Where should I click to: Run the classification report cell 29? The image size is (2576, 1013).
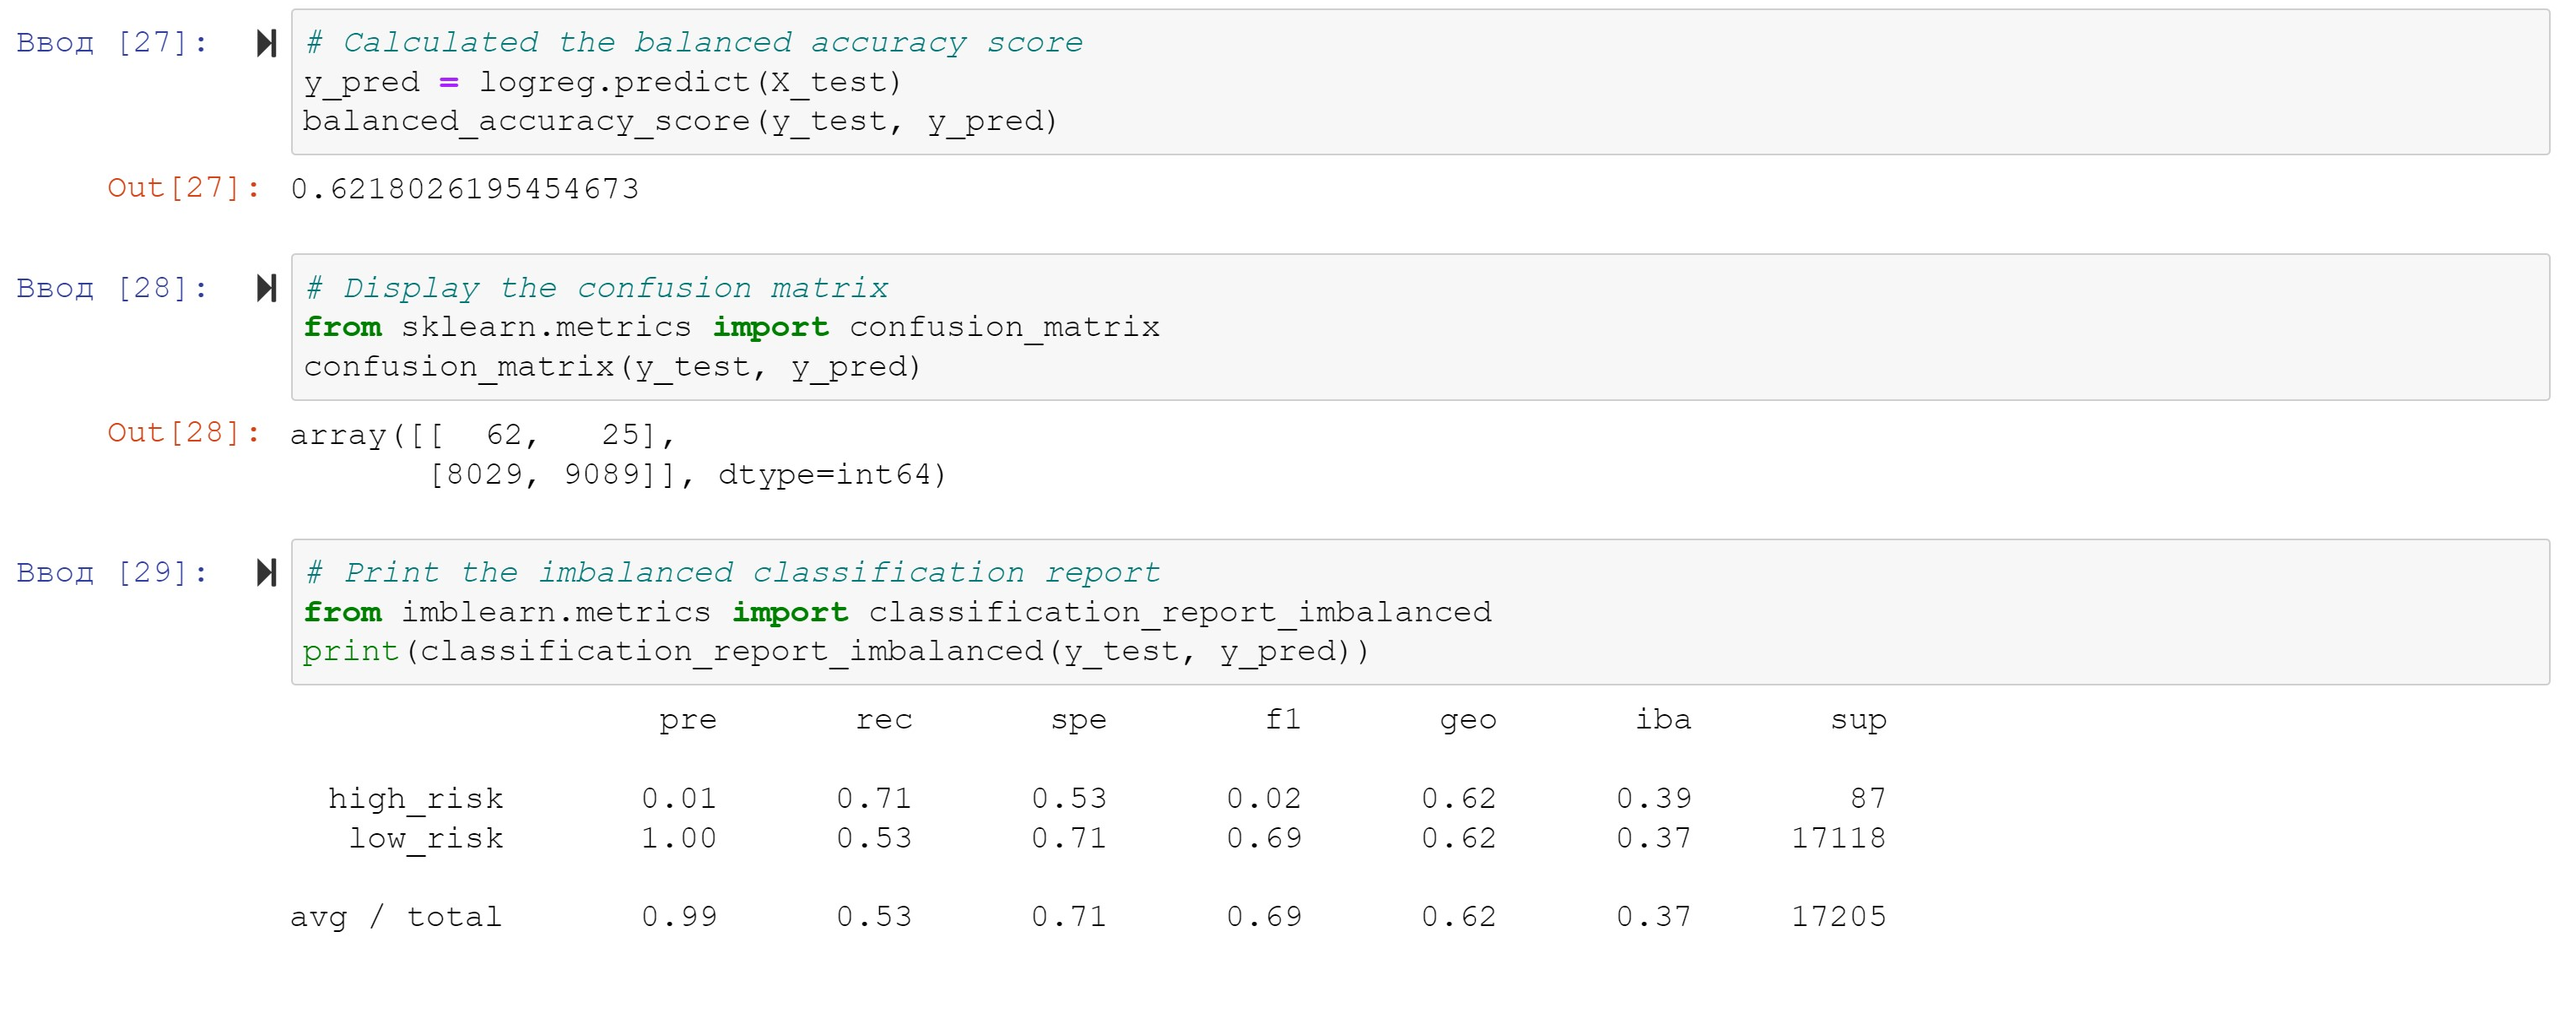tap(266, 573)
